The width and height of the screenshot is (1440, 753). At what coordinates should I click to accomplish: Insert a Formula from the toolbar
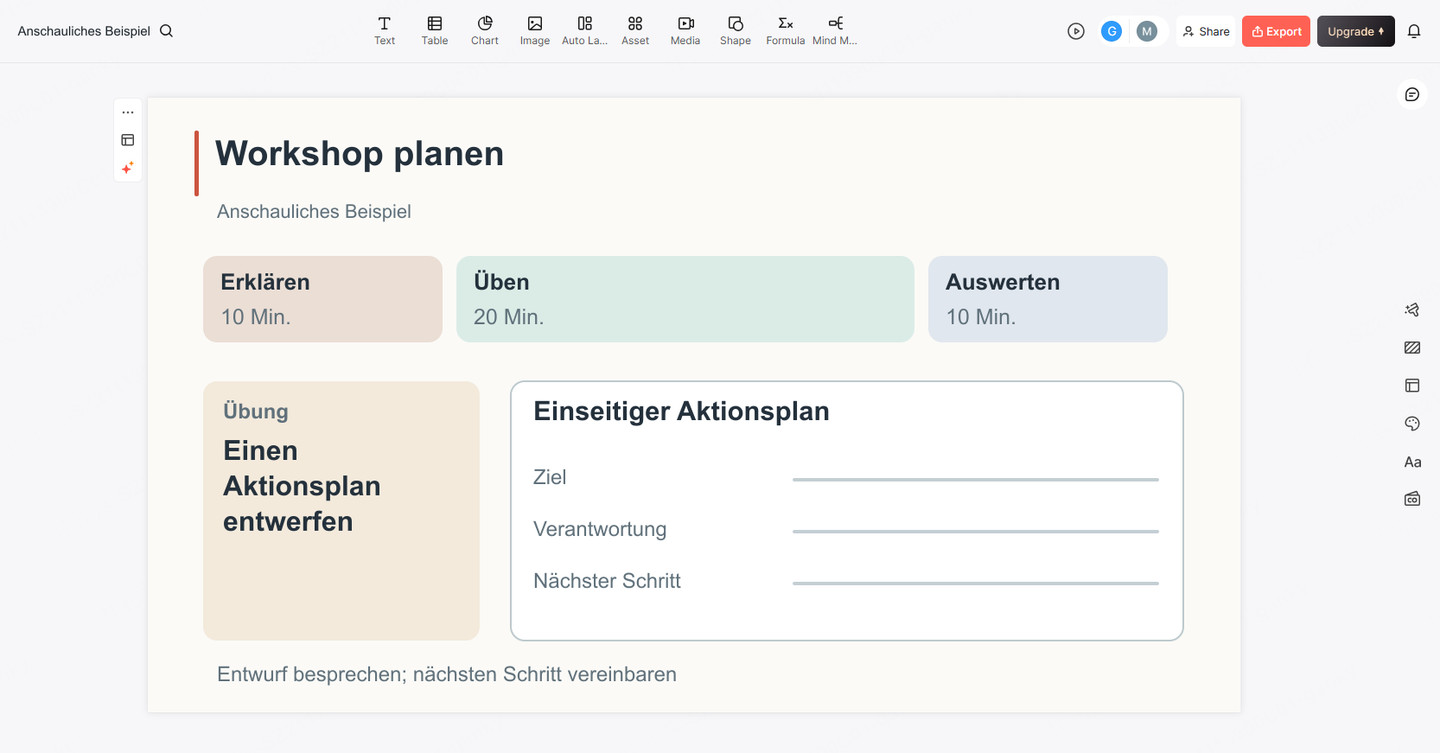[785, 30]
